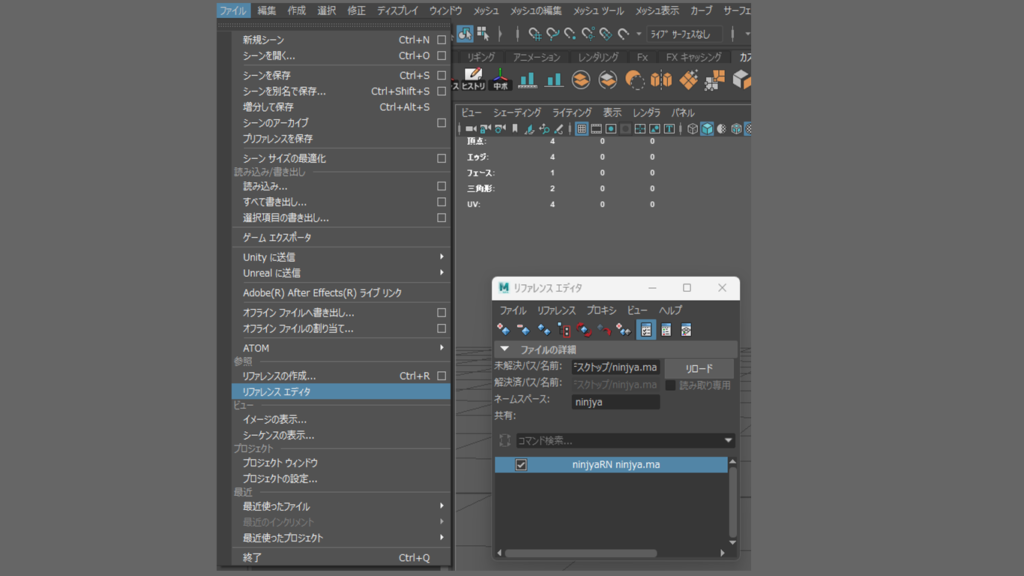Click the Select by object type icon
The height and width of the screenshot is (576, 1024).
[x=465, y=33]
